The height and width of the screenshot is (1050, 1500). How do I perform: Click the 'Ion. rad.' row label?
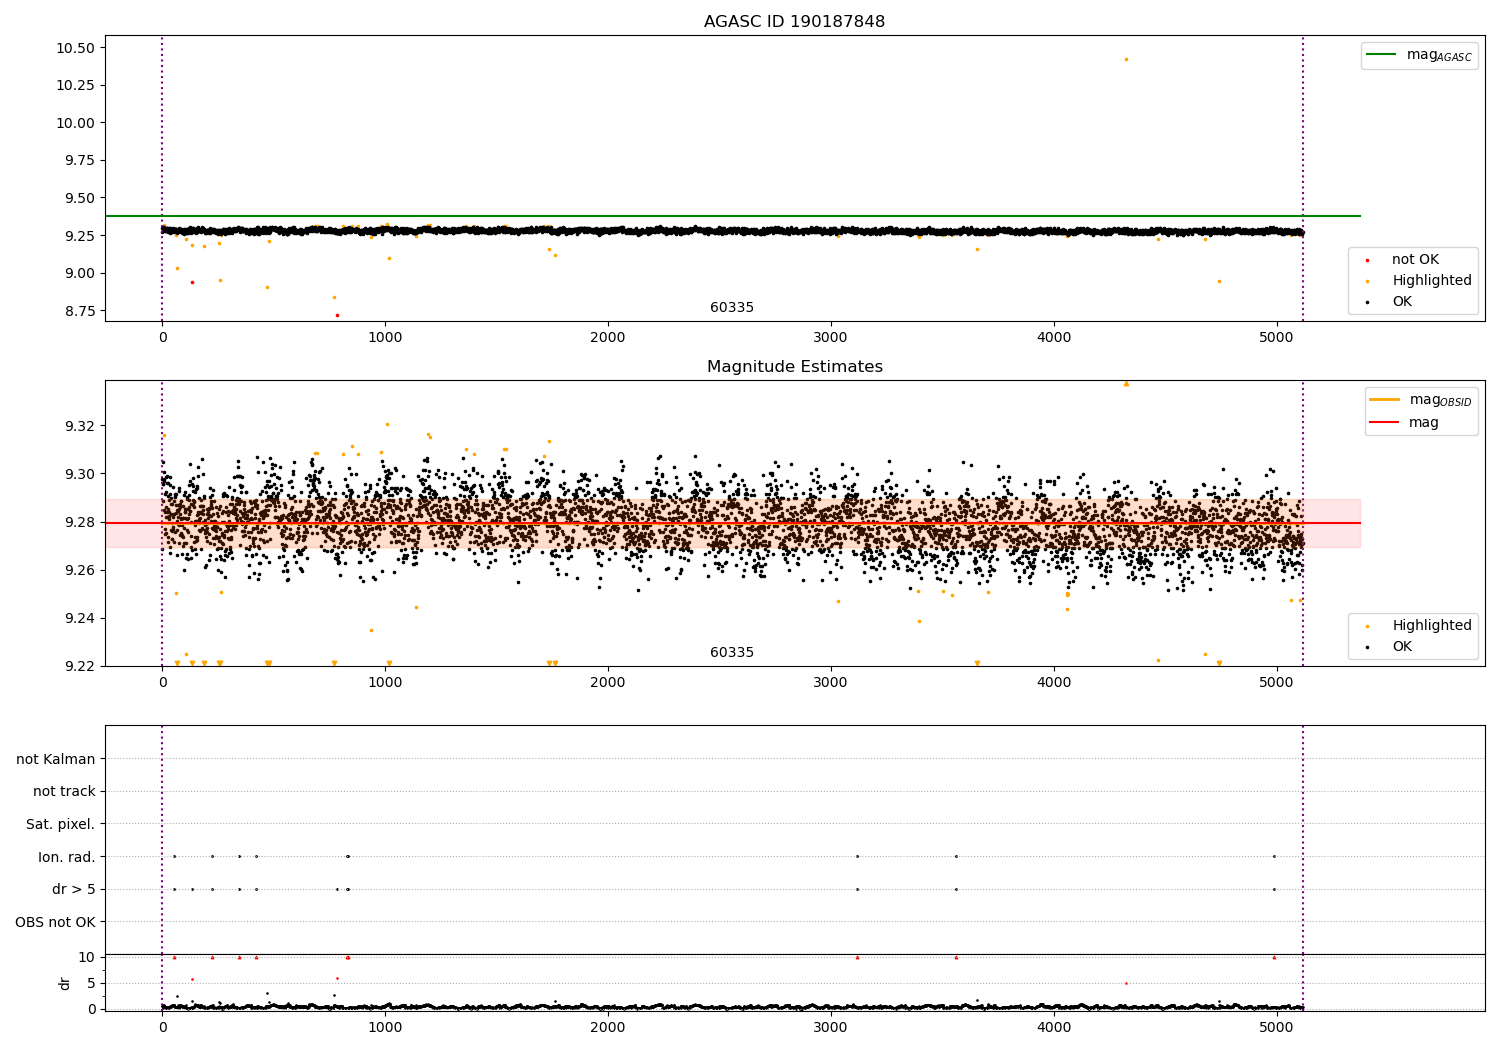pyautogui.click(x=67, y=857)
